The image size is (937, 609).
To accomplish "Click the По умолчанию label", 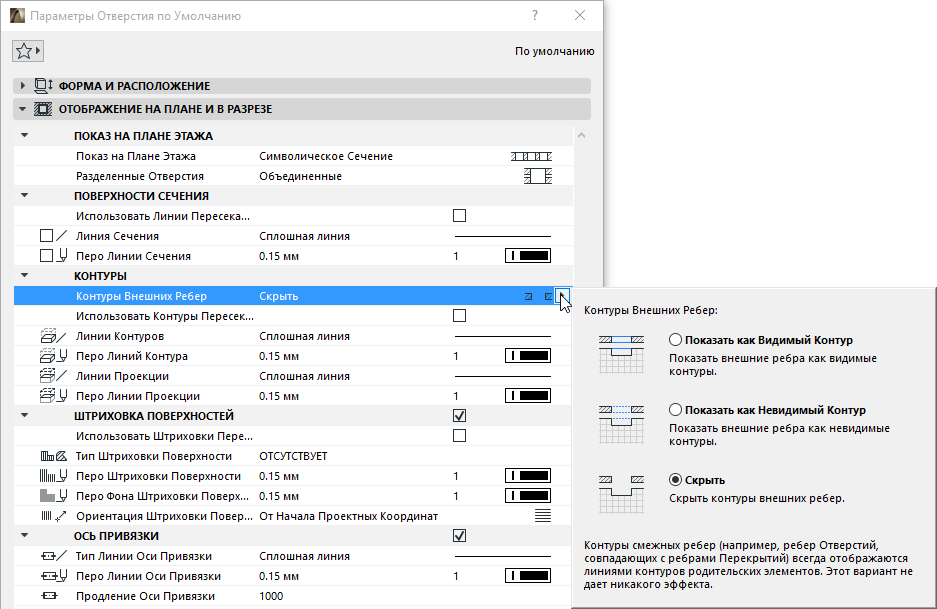I will (x=555, y=51).
